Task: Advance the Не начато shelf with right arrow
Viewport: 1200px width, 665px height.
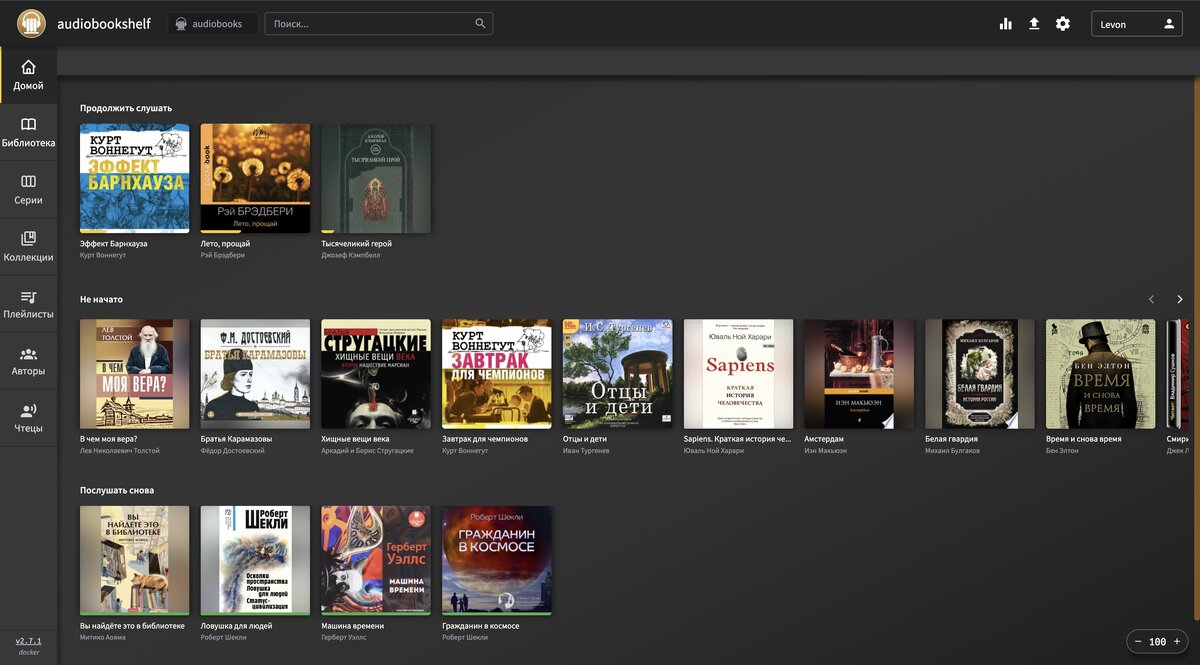Action: click(1180, 299)
